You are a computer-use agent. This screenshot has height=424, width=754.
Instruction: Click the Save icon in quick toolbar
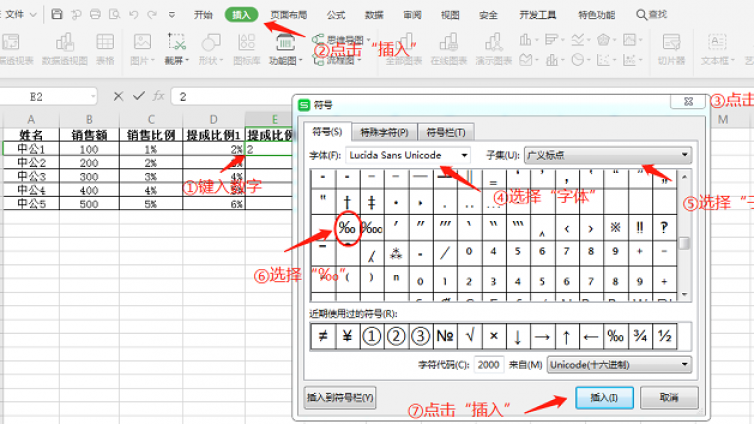point(57,14)
